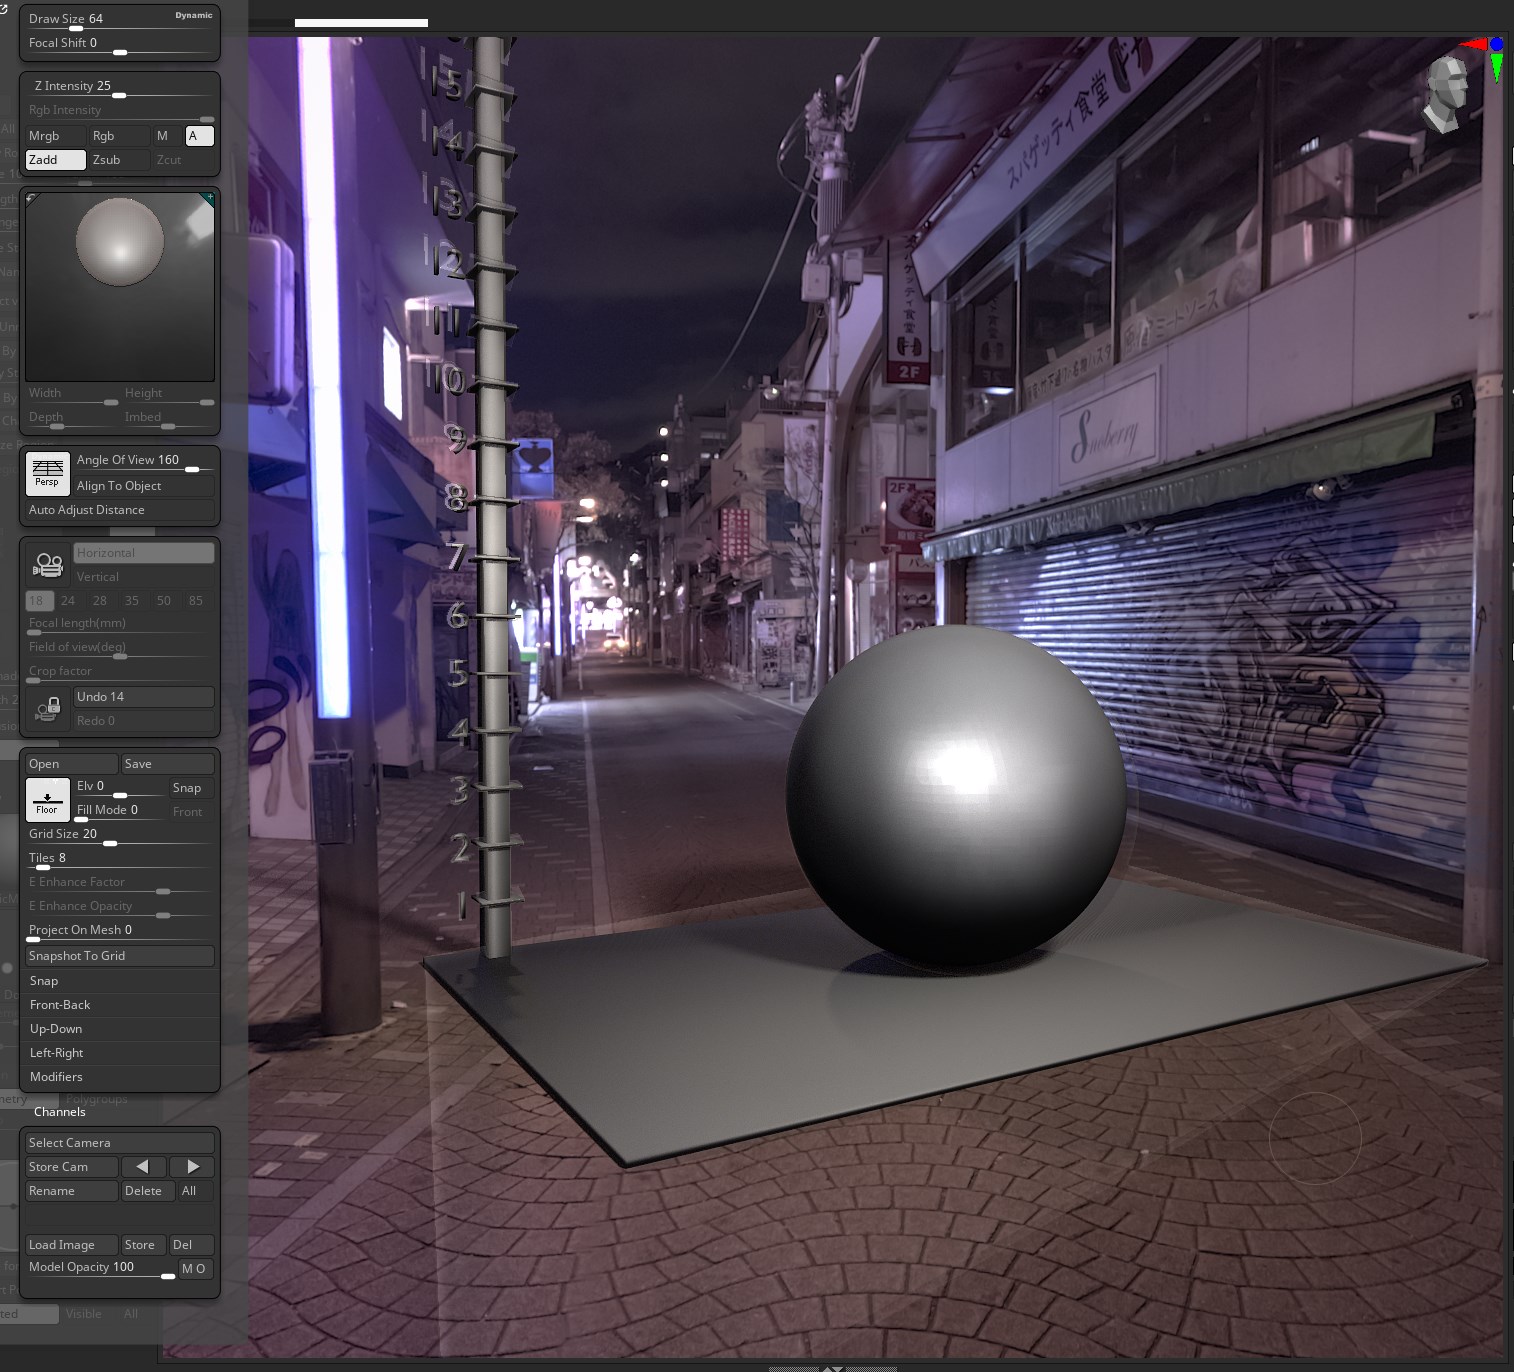Click the head orientation gizmo

pyautogui.click(x=1445, y=93)
